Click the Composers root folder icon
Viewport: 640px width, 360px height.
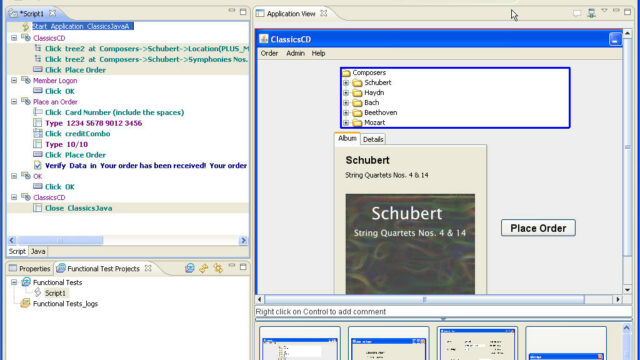click(x=346, y=73)
